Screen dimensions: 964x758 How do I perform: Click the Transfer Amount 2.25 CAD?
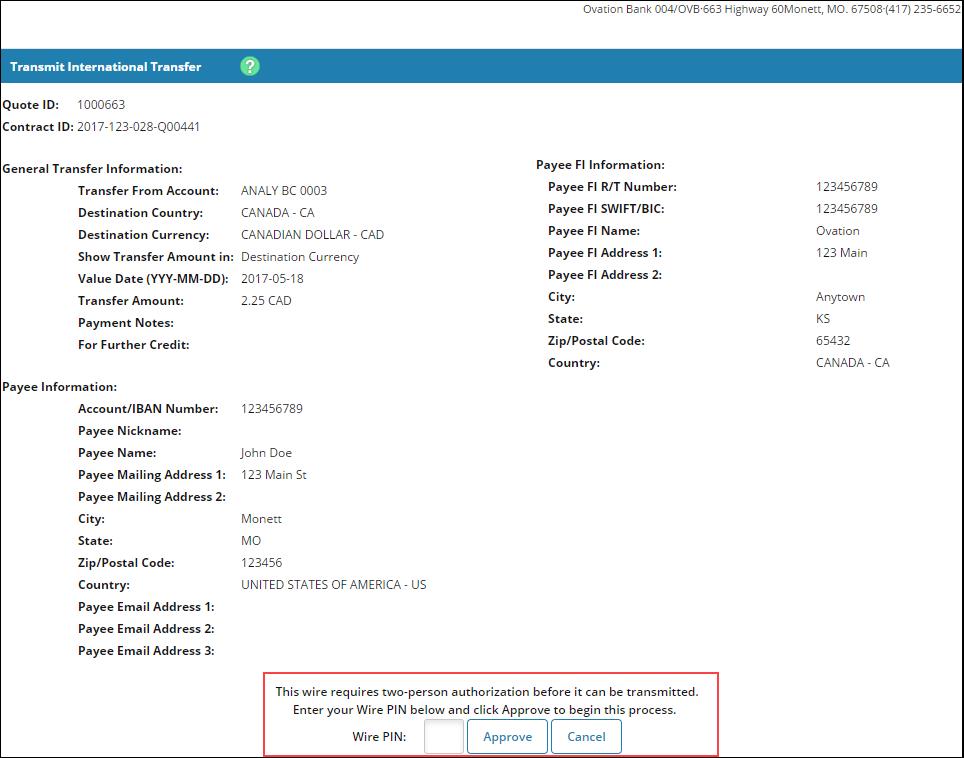pyautogui.click(x=266, y=301)
